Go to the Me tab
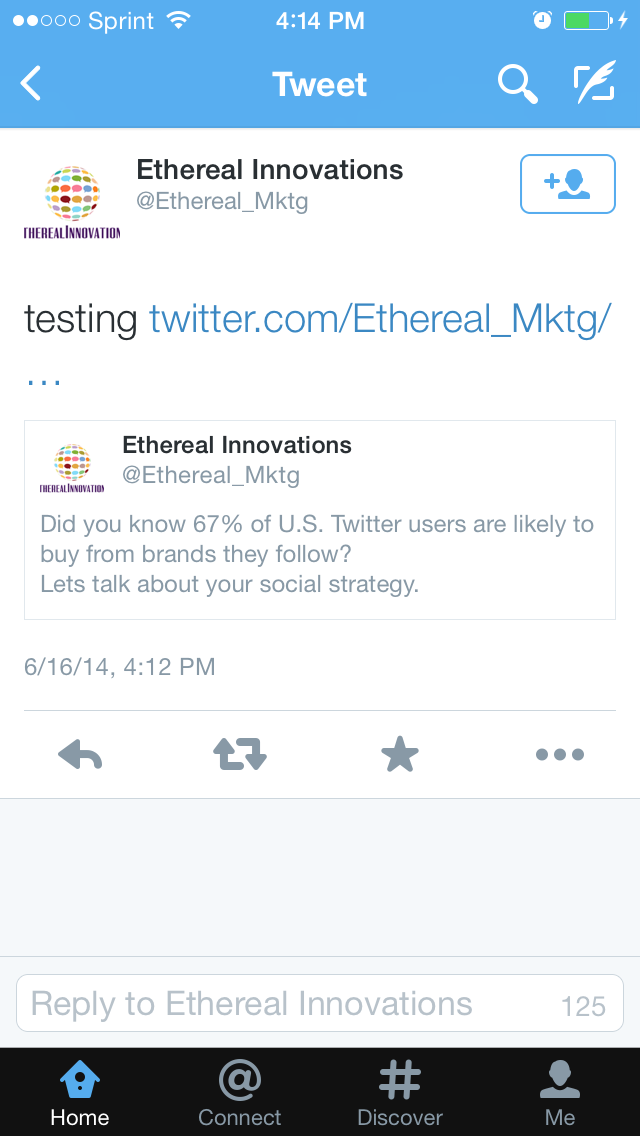 coord(560,1092)
